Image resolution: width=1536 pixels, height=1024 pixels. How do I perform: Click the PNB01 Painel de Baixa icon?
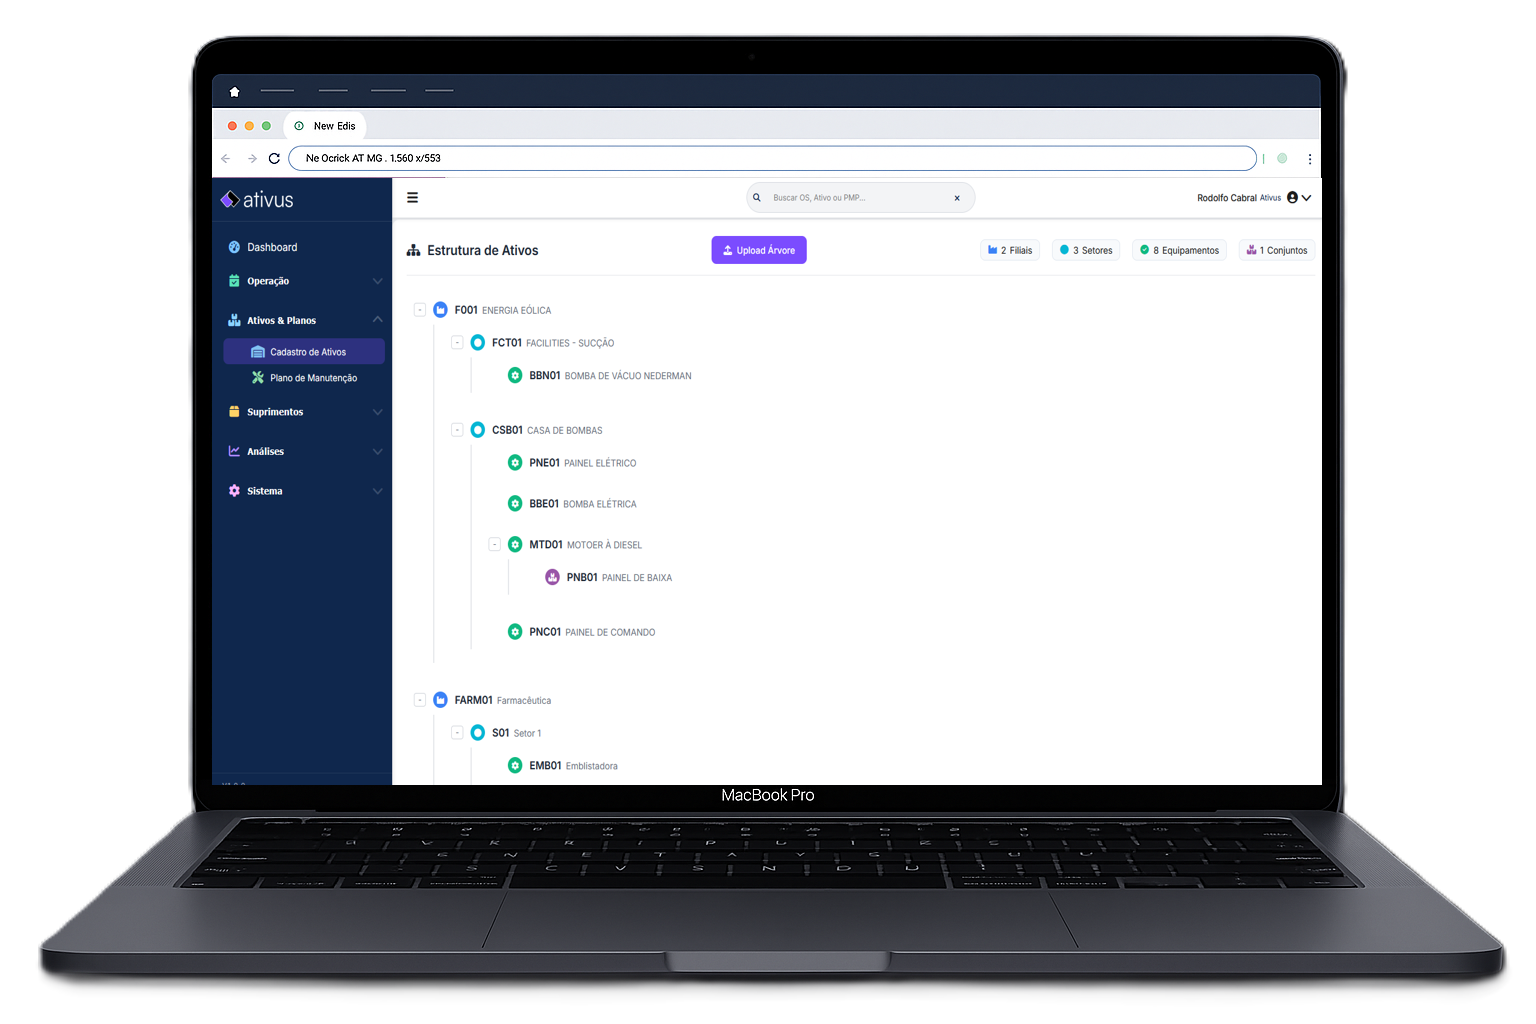coord(552,577)
